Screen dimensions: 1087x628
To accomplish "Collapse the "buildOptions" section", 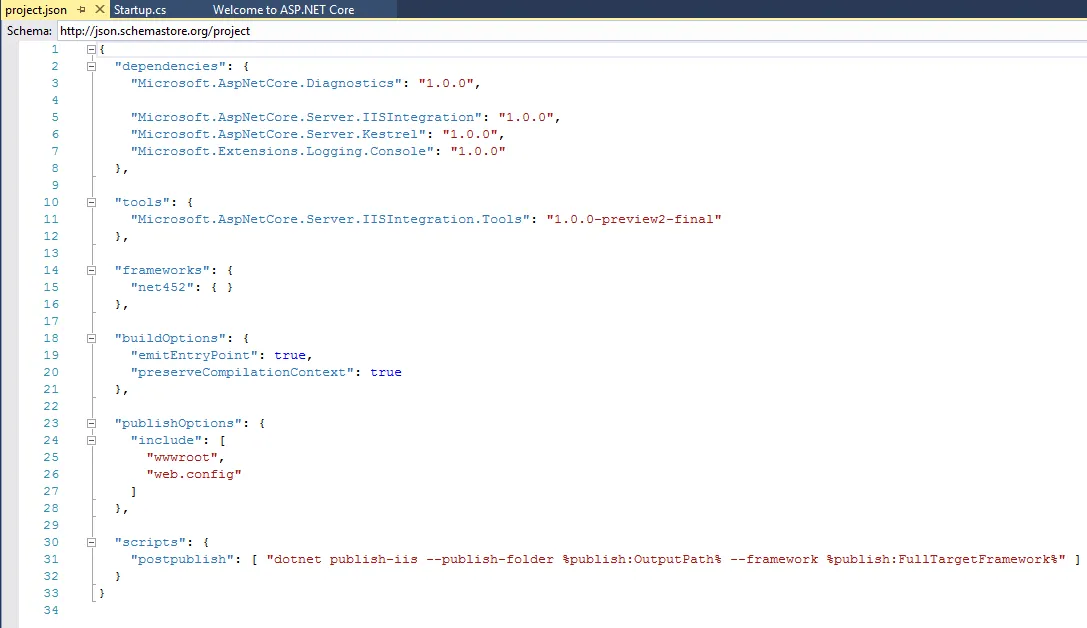I will 91,338.
